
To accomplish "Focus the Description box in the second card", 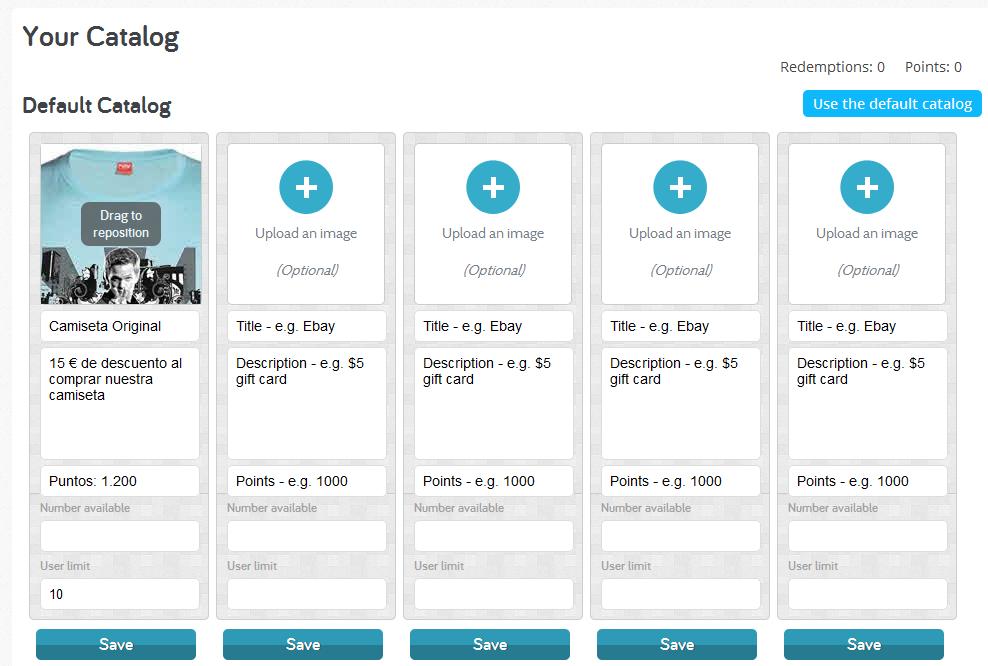I will coord(307,403).
